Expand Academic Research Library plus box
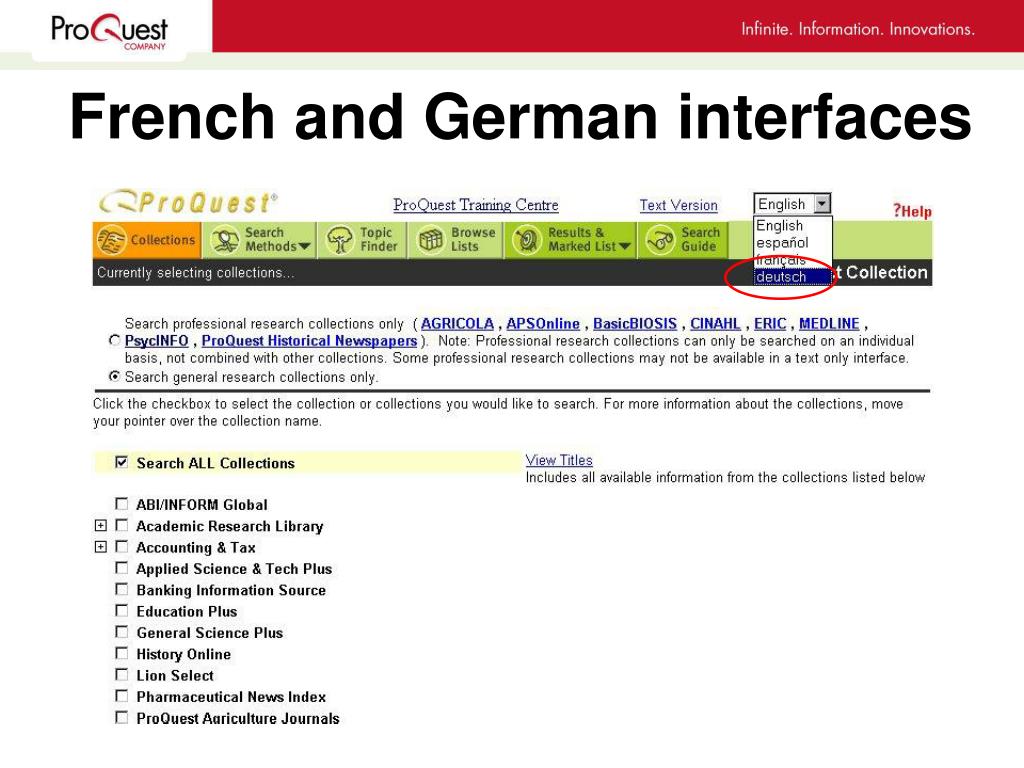Image resolution: width=1024 pixels, height=768 pixels. pyautogui.click(x=101, y=525)
